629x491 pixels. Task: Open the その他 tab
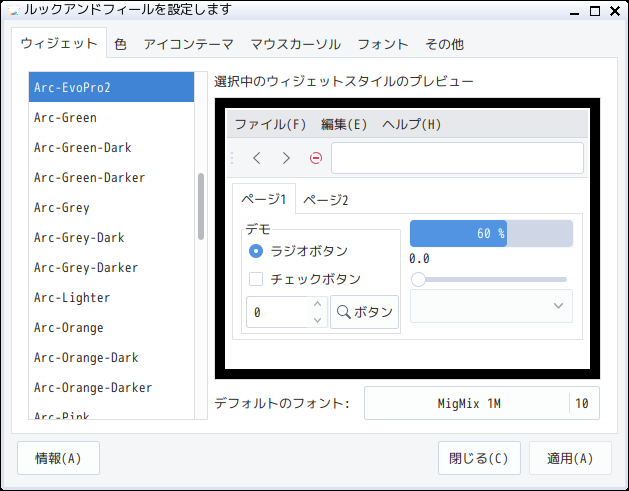pos(444,44)
